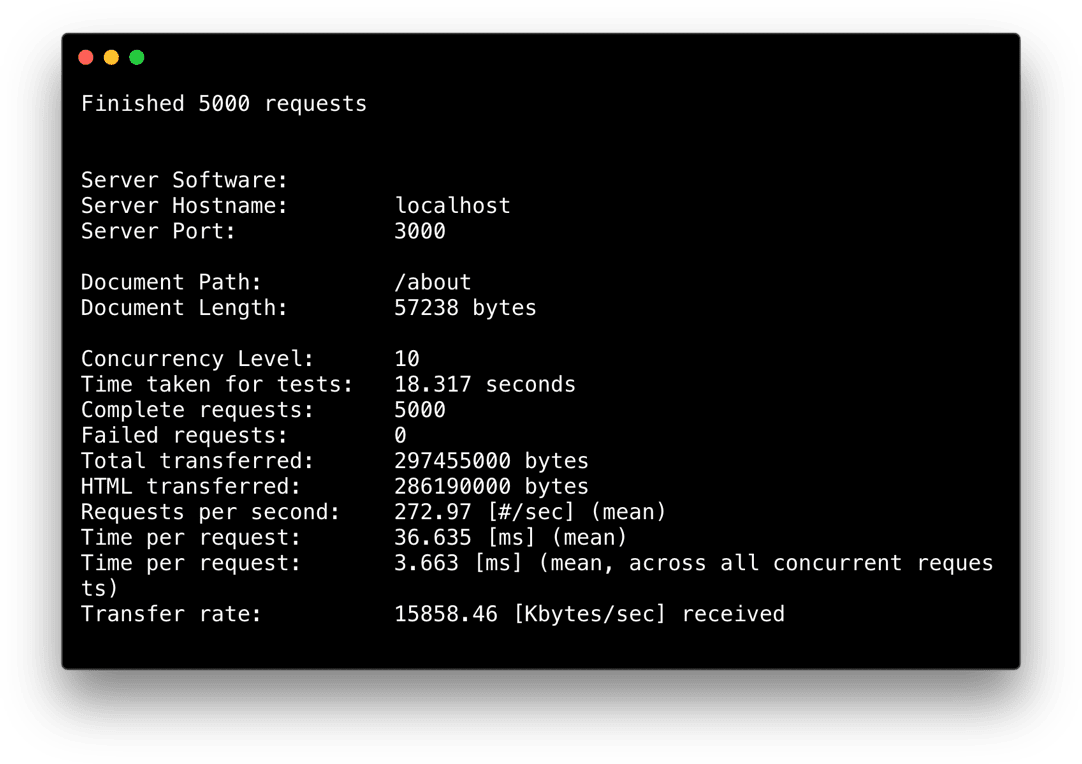Select the 'localhost' hostname value
Screen dimensions: 1082x764
pyautogui.click(x=452, y=206)
